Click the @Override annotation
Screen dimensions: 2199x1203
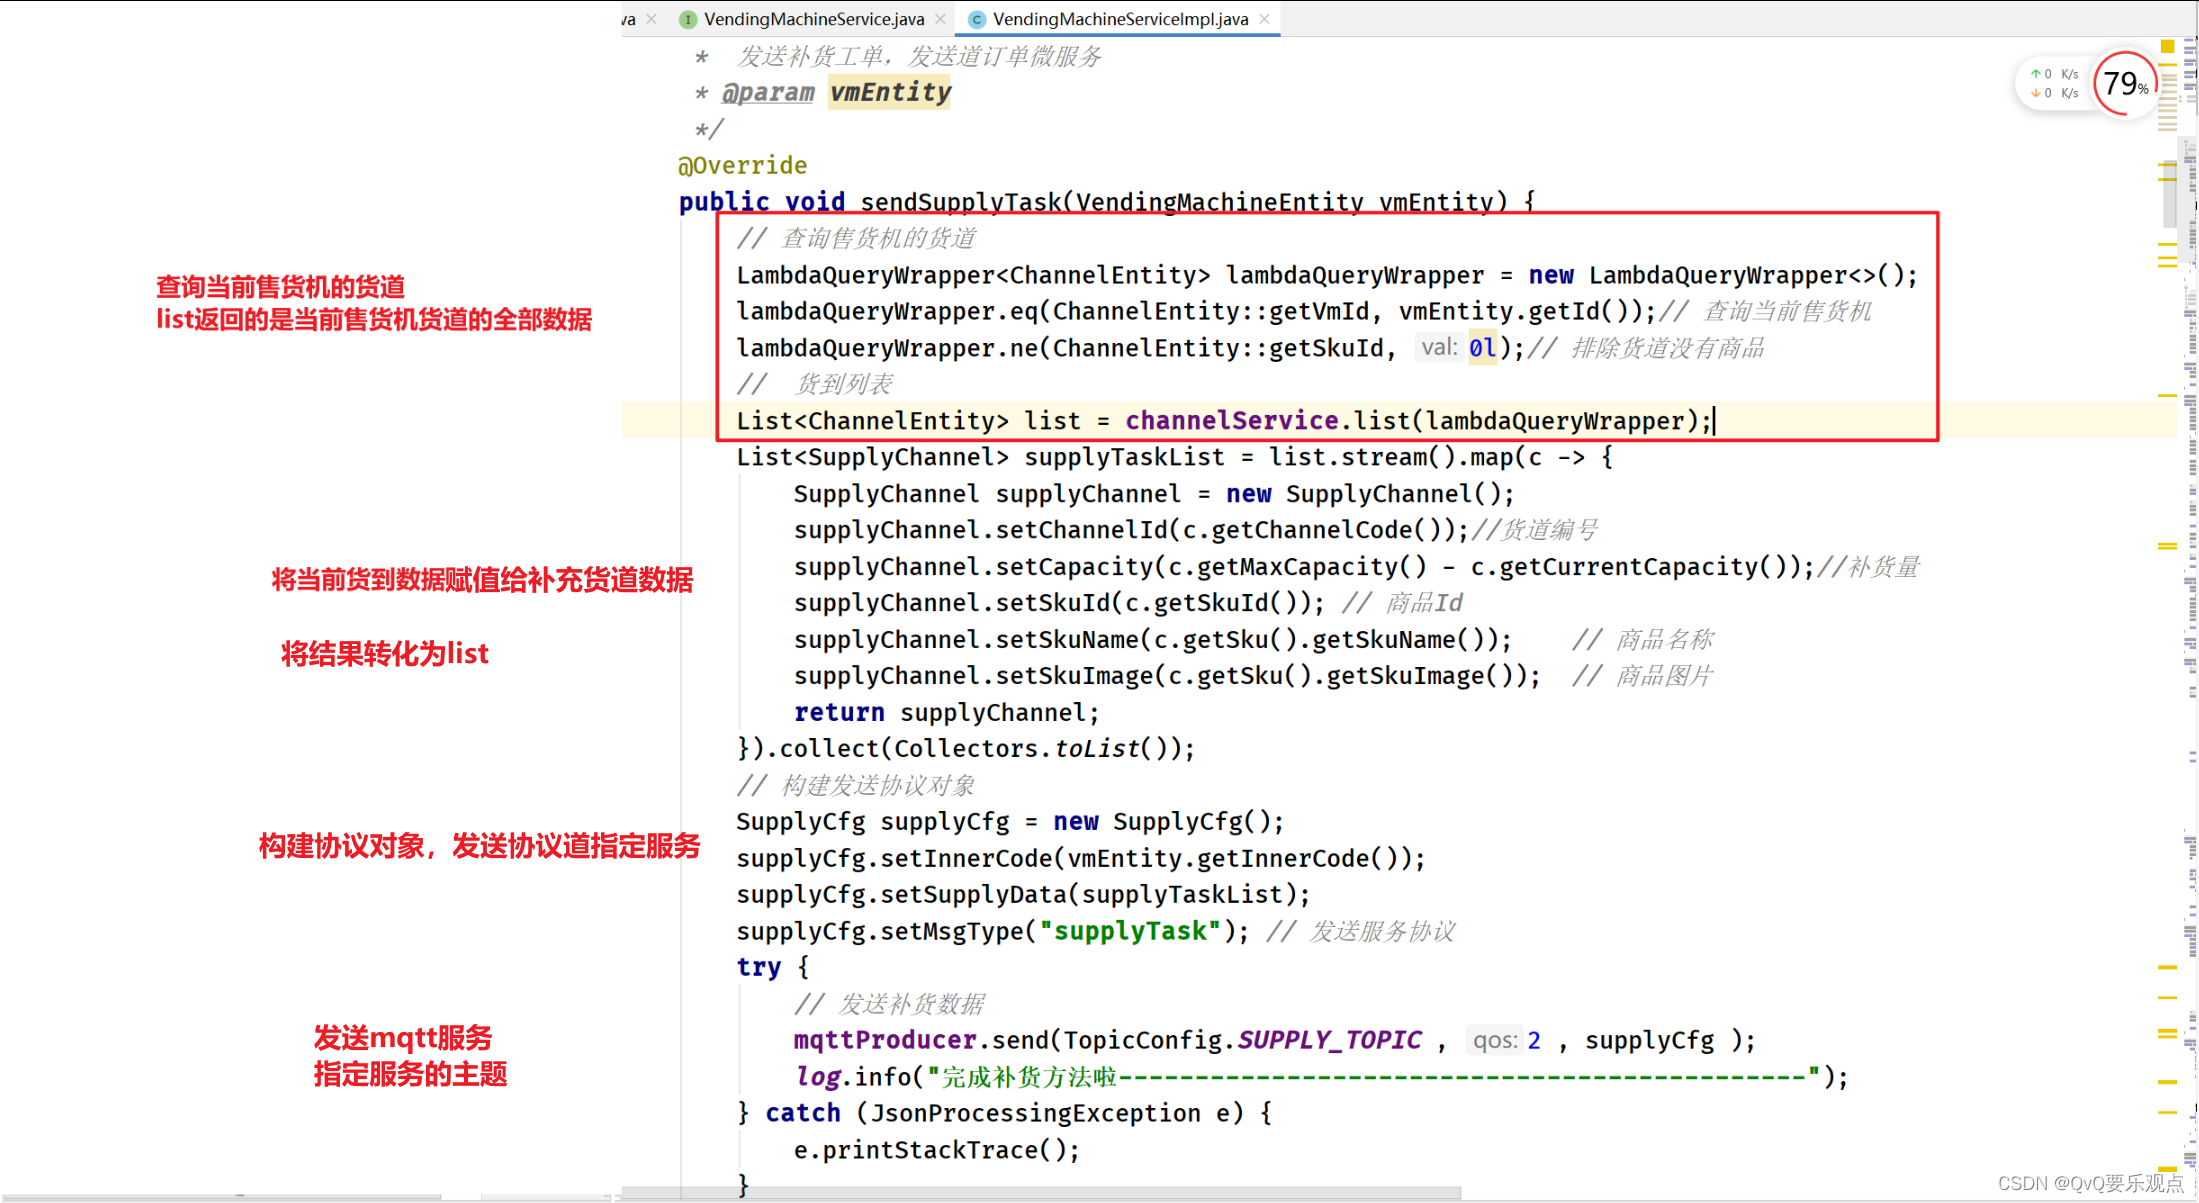pyautogui.click(x=742, y=165)
